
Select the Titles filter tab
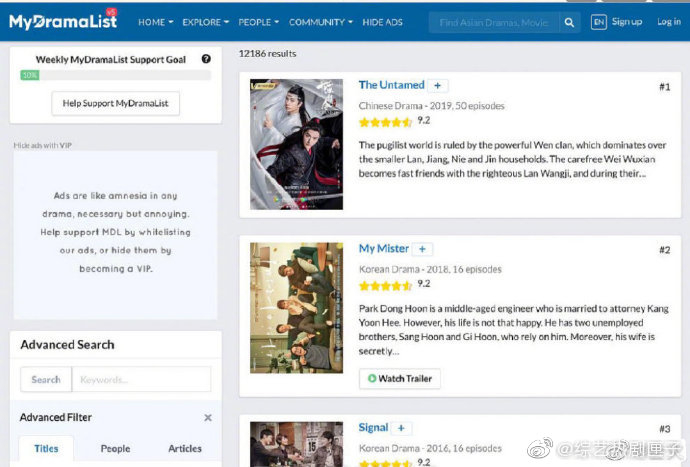coord(46,449)
